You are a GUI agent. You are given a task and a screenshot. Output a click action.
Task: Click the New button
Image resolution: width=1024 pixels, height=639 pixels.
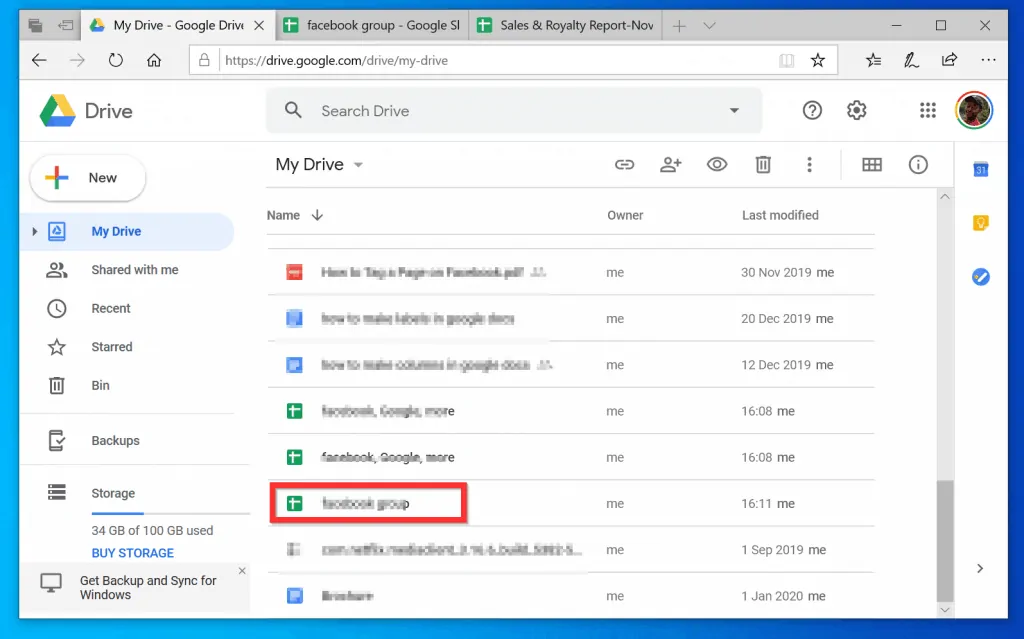[x=88, y=178]
